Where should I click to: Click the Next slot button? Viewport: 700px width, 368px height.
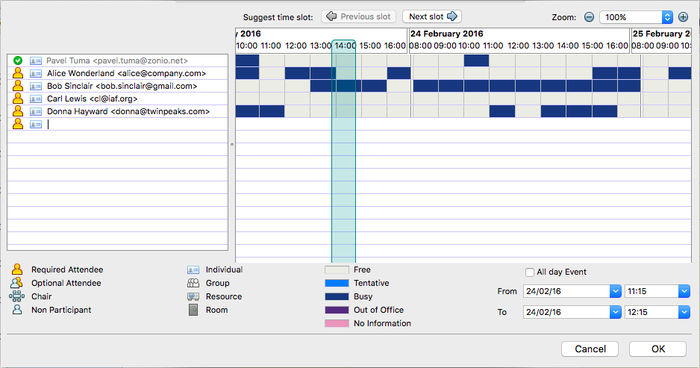432,17
